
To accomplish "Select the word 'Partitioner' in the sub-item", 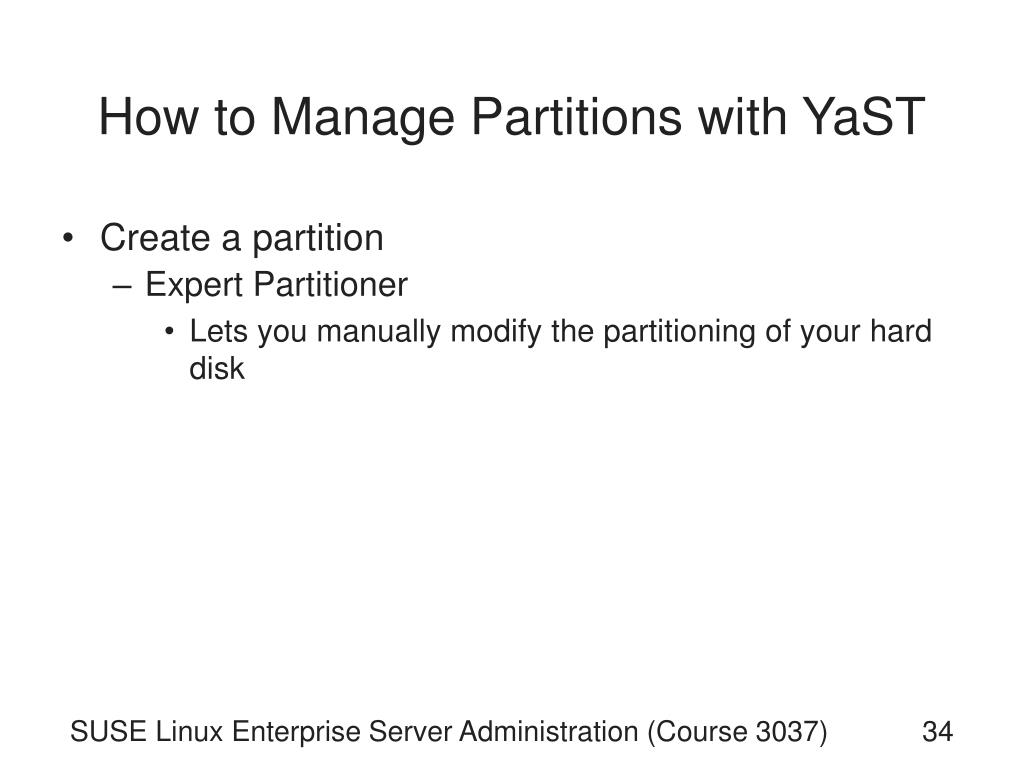I will pyautogui.click(x=330, y=285).
